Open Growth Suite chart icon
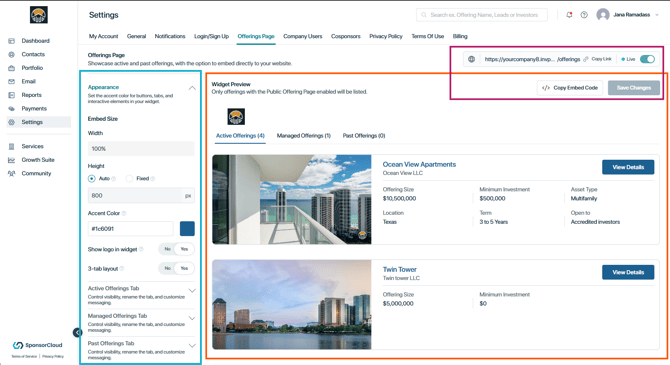 click(x=12, y=160)
